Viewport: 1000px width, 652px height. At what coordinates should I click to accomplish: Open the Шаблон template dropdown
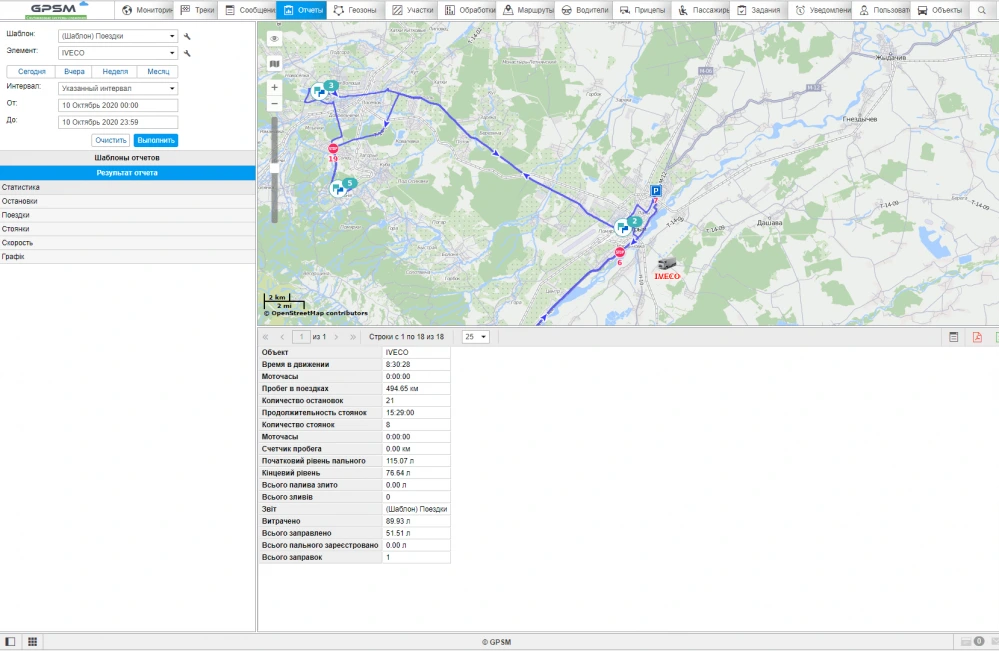point(118,36)
